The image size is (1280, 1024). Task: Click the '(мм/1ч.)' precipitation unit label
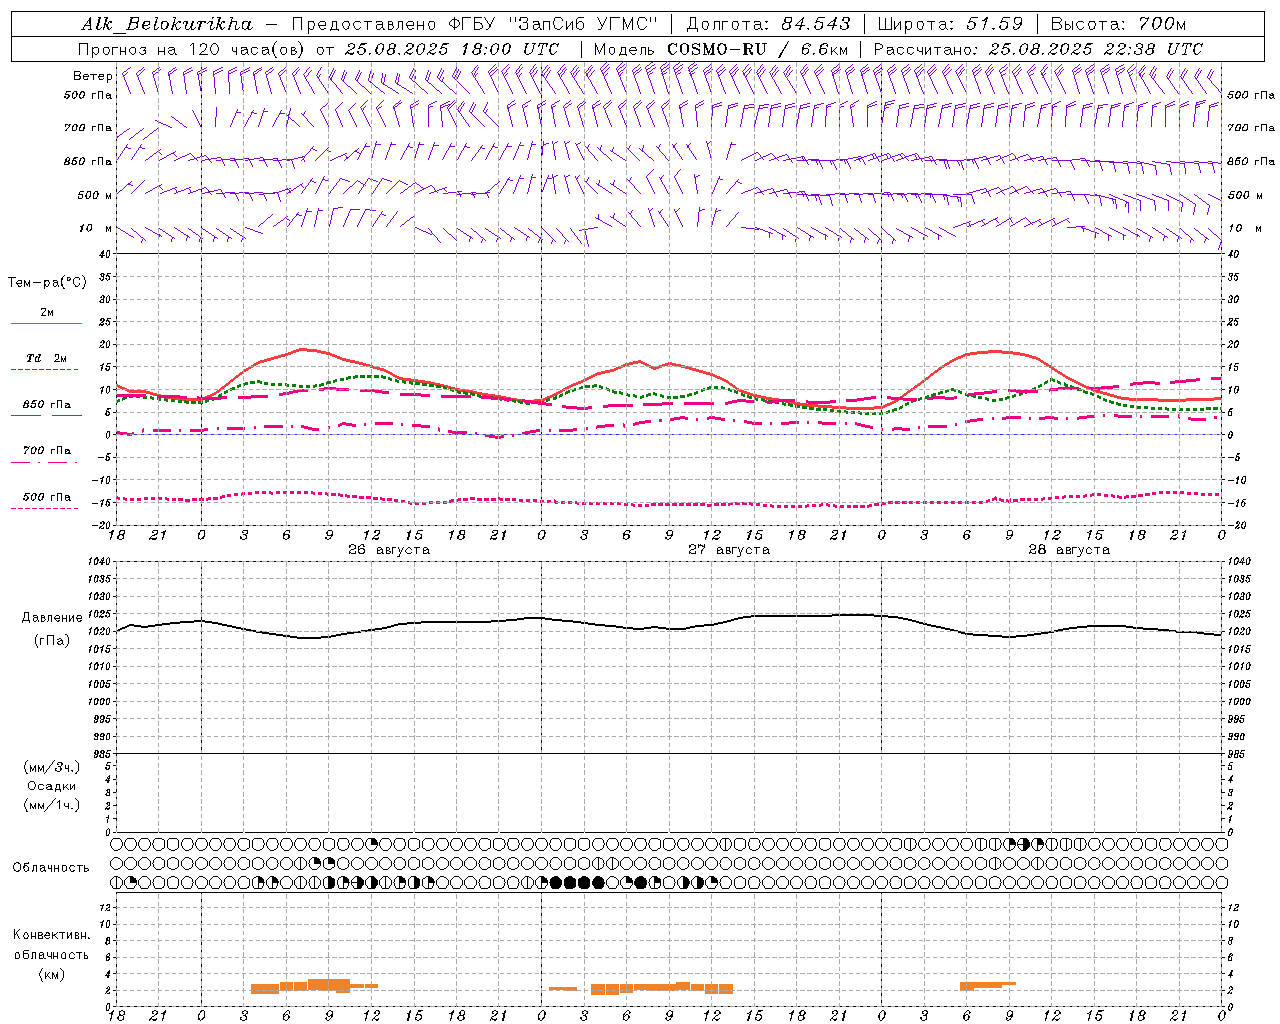pyautogui.click(x=52, y=806)
